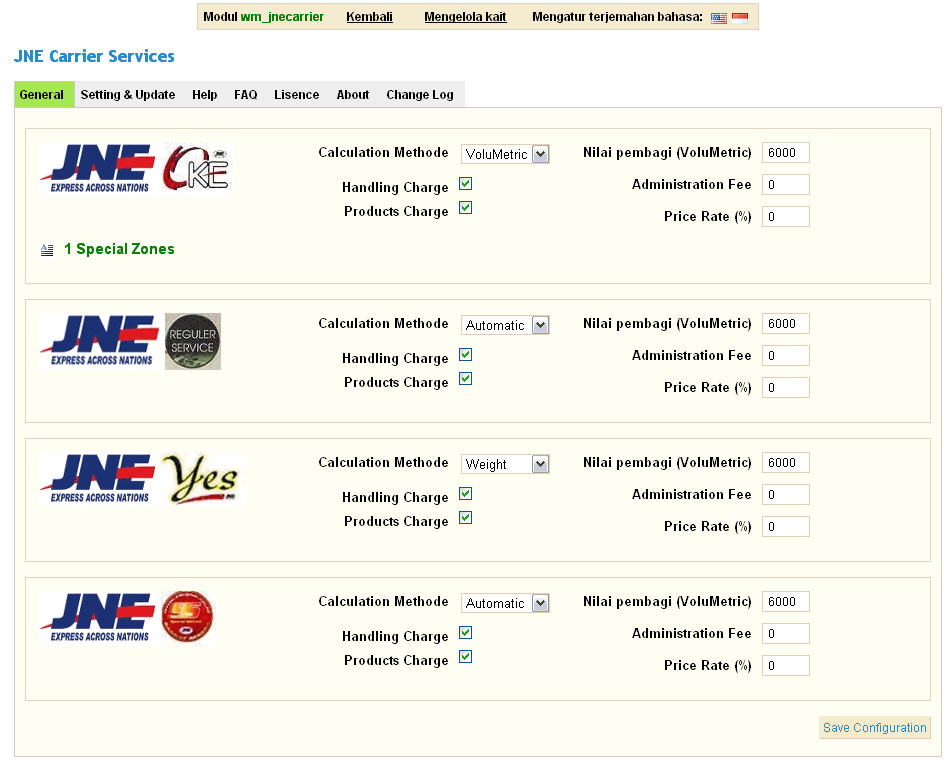The image size is (946, 761).
Task: Click Administration Fee field for SS service
Action: pos(786,633)
